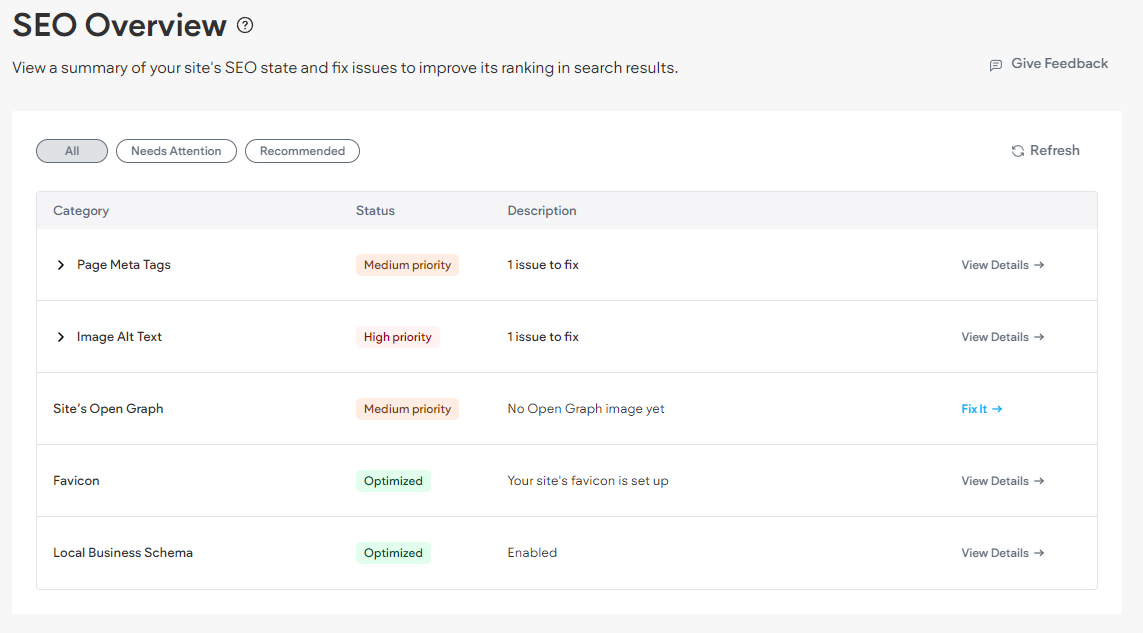Click the Optimized badge on the Favicon row

point(393,480)
